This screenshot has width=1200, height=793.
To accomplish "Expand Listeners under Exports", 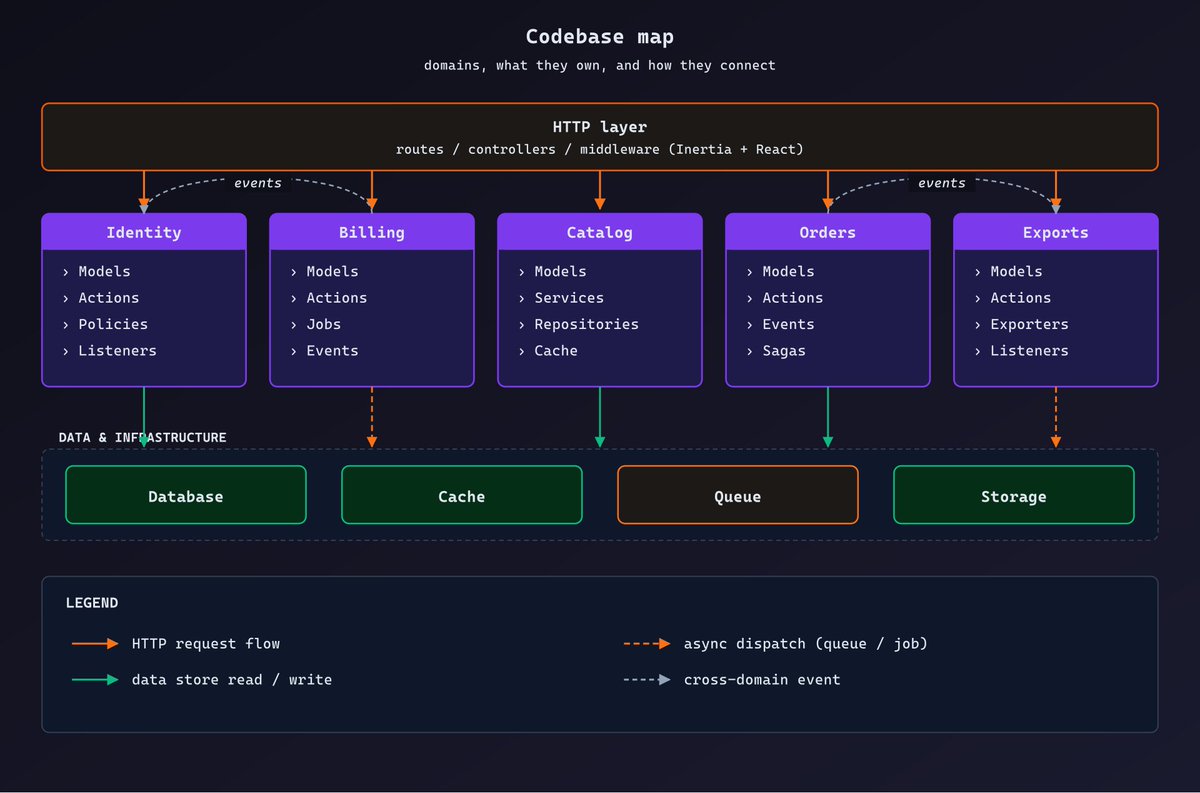I will pos(1021,350).
